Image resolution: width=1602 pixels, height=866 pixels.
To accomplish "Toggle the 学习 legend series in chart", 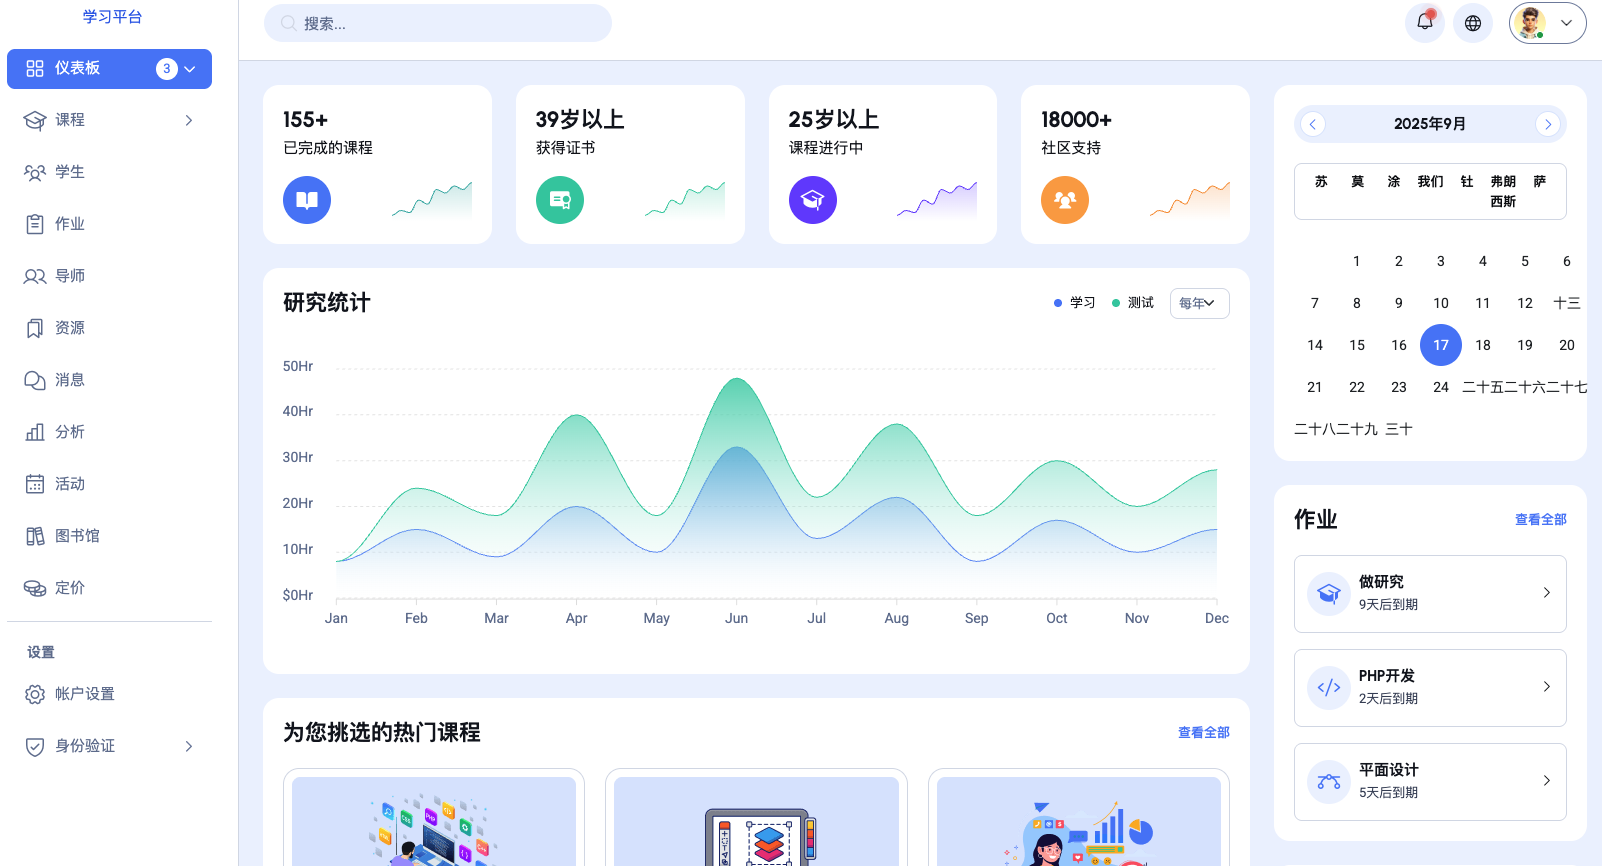I will 1075,303.
